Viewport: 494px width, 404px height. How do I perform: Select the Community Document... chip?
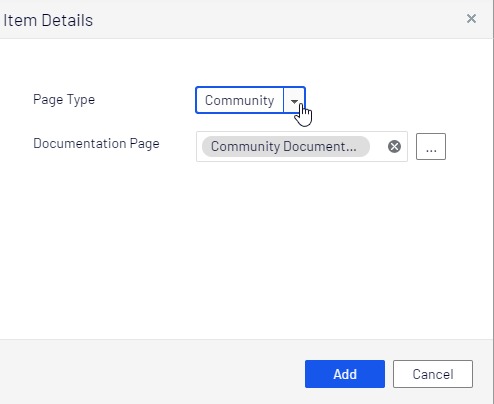(x=286, y=147)
